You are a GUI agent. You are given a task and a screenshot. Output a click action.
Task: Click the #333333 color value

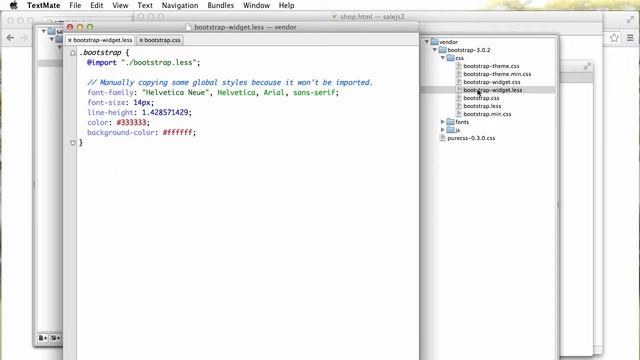(x=131, y=122)
